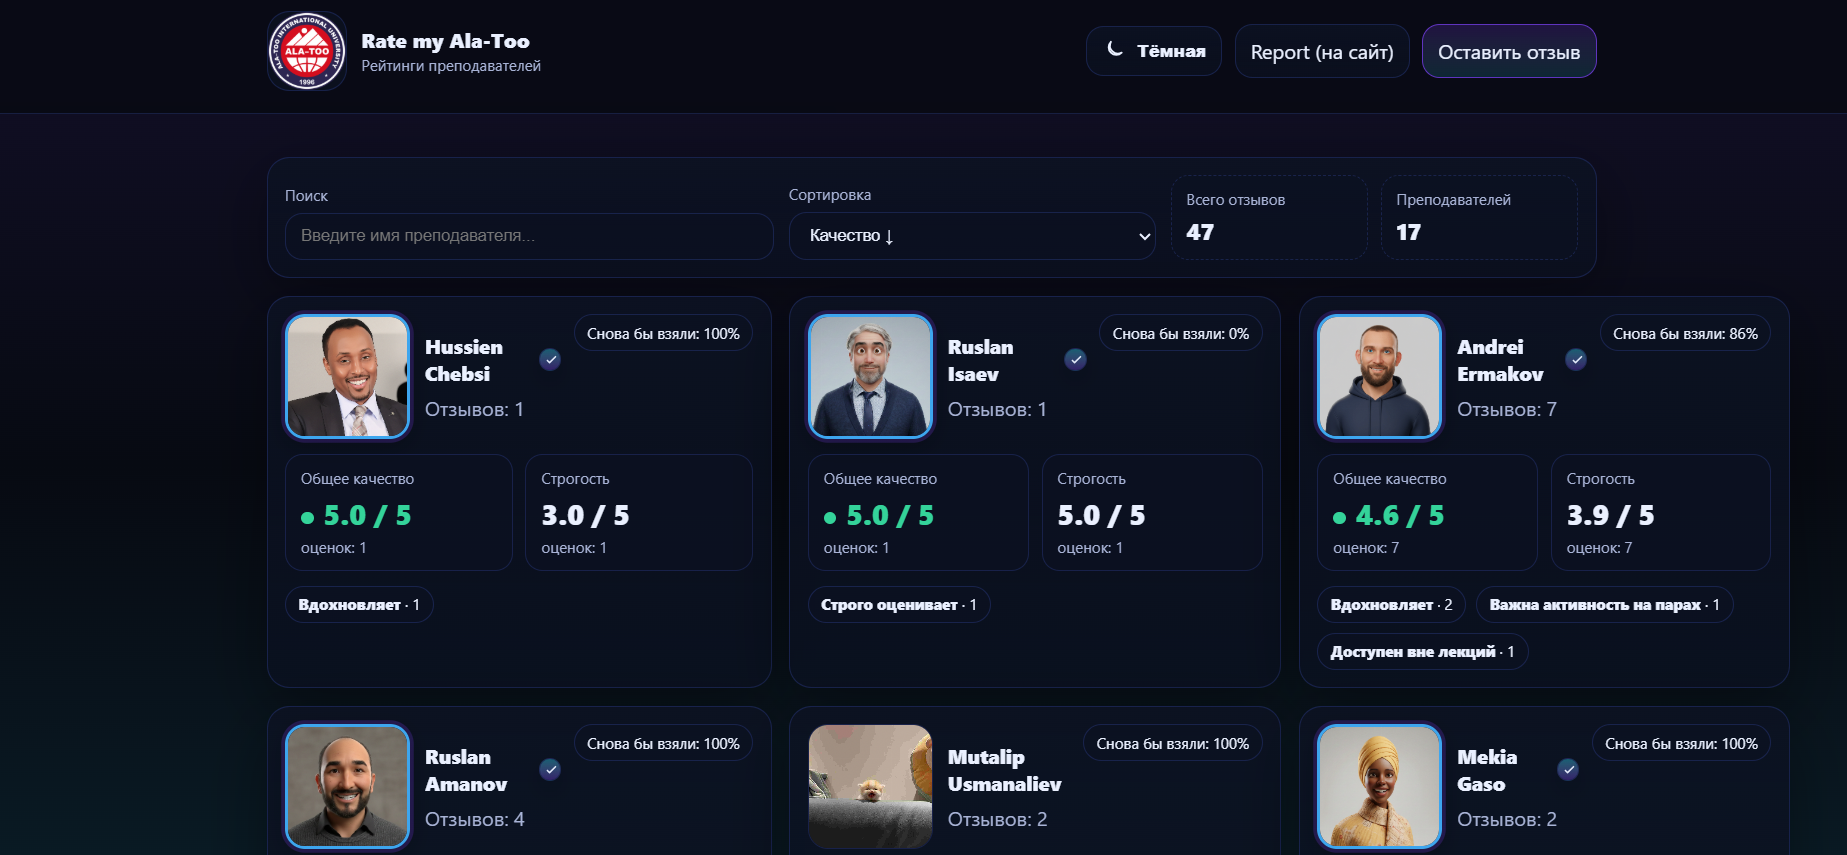1847x855 pixels.
Task: Click the Строго оценивает tag
Action: (899, 605)
